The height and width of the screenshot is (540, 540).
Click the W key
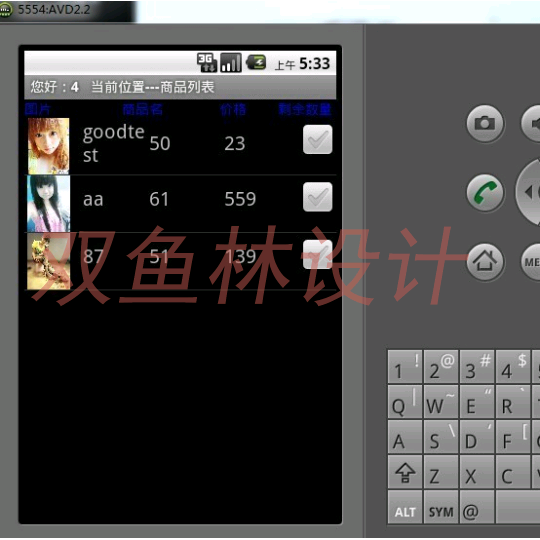441,402
